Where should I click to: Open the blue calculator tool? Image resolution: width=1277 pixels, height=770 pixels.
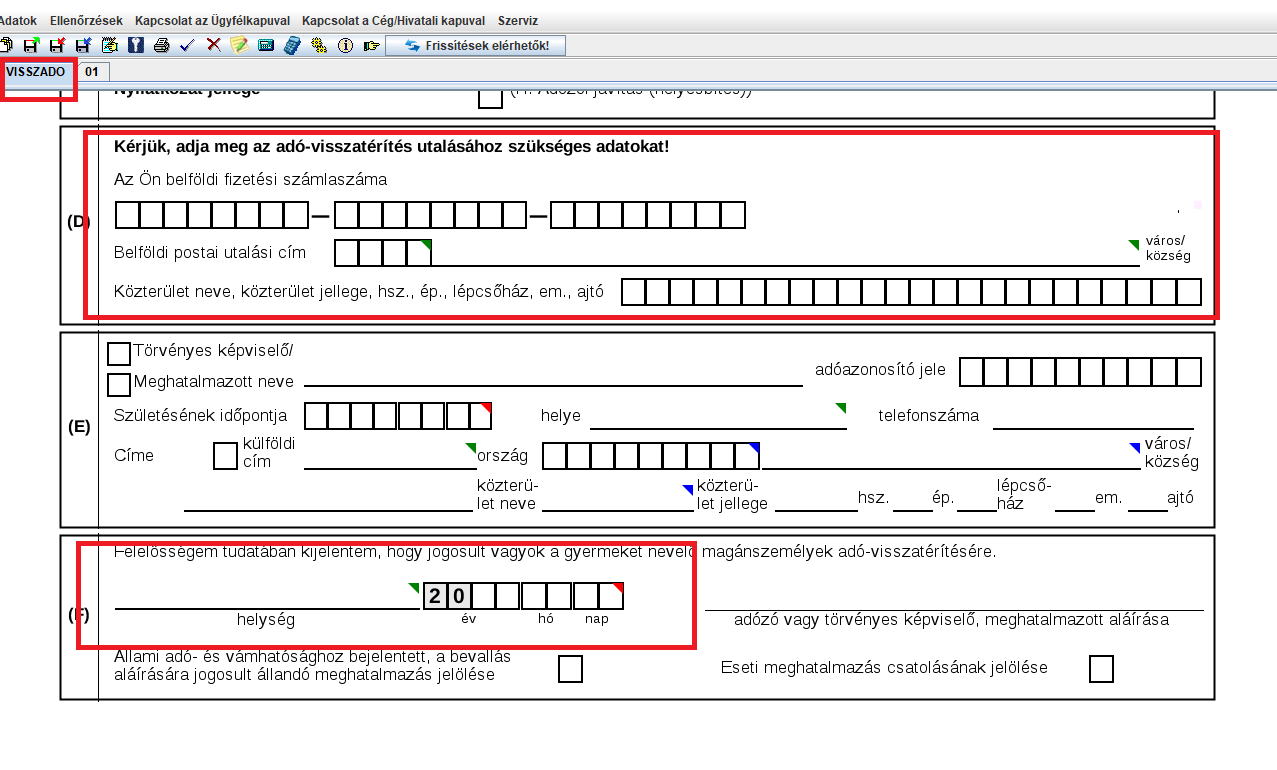292,45
